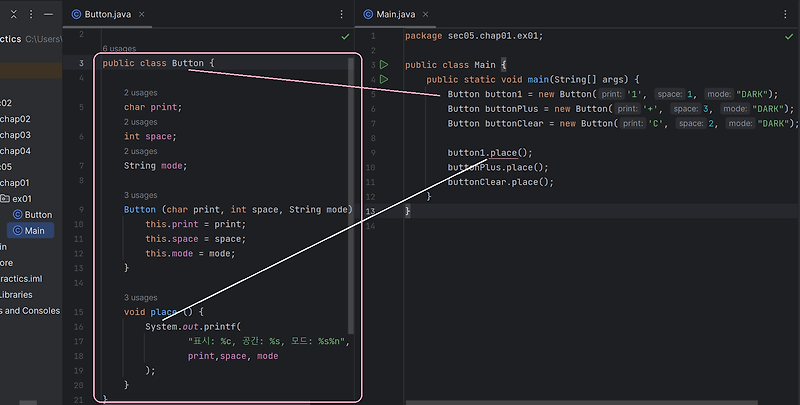Image resolution: width=800 pixels, height=405 pixels.
Task: Click 'System.out.printf(' in the place method
Action: (x=193, y=326)
